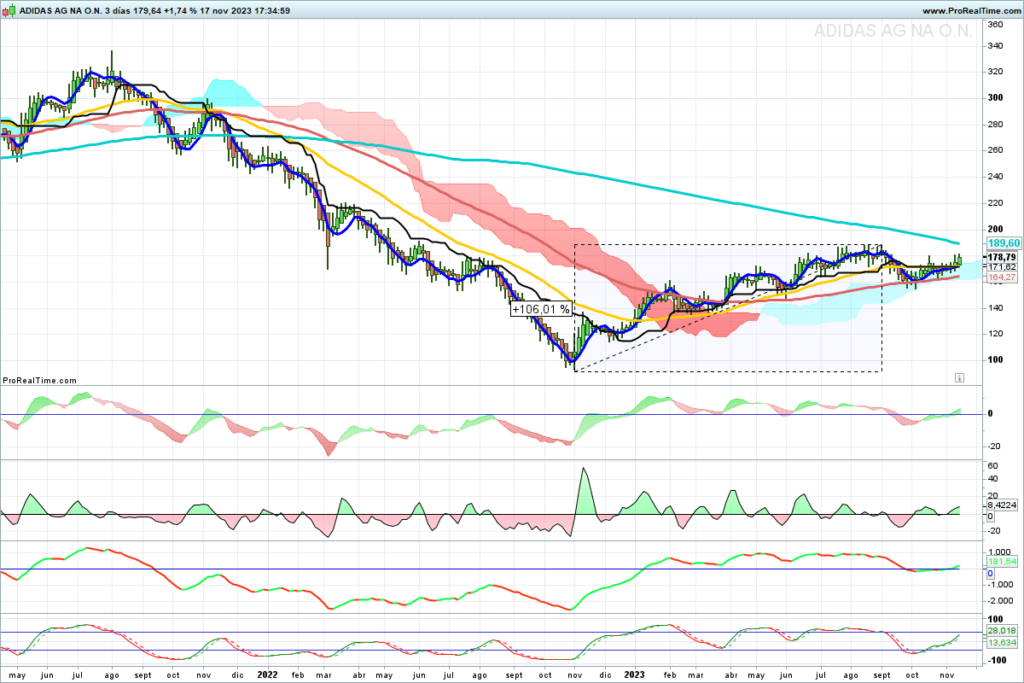This screenshot has width=1024, height=683.
Task: Click the 171,62 price label
Action: point(1002,267)
